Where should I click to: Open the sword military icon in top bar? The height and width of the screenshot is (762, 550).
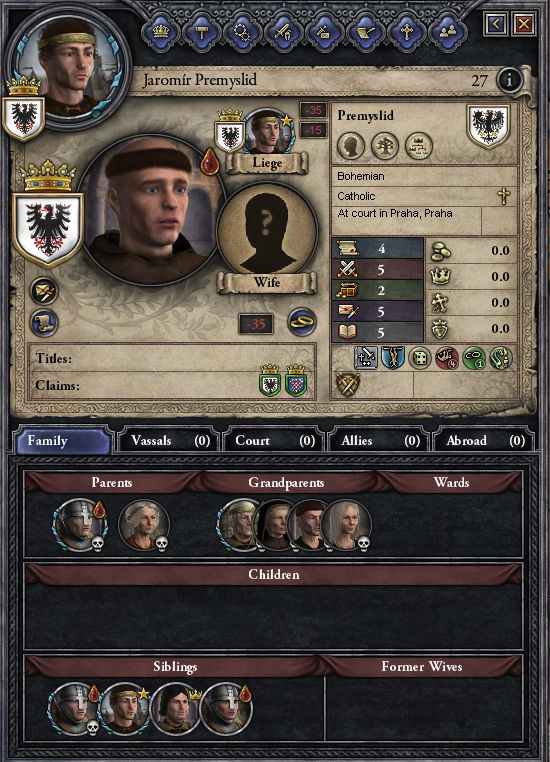pos(283,33)
